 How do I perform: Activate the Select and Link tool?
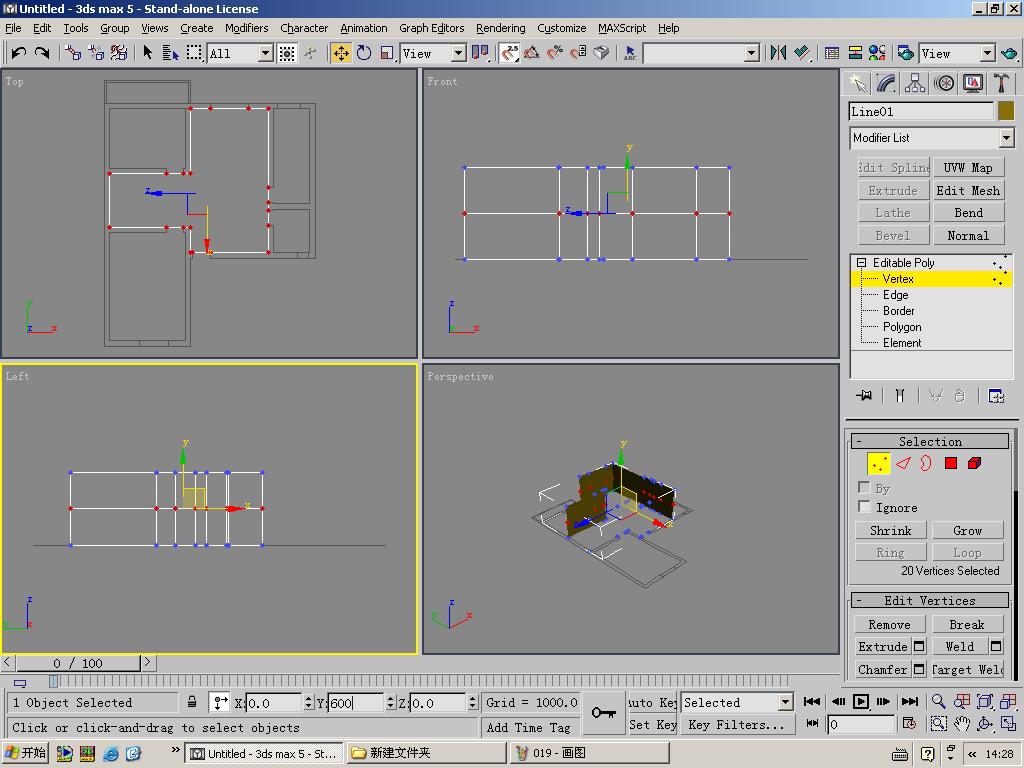click(73, 53)
